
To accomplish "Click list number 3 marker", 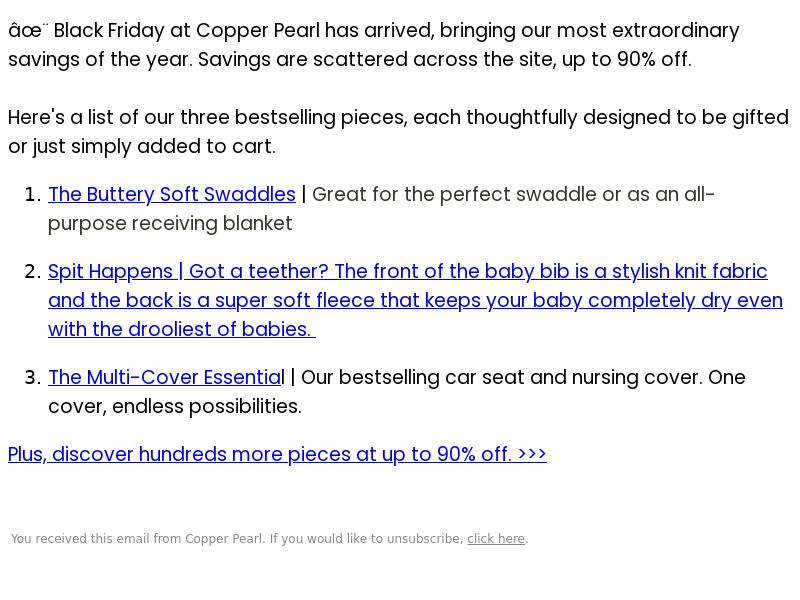I will tap(33, 378).
